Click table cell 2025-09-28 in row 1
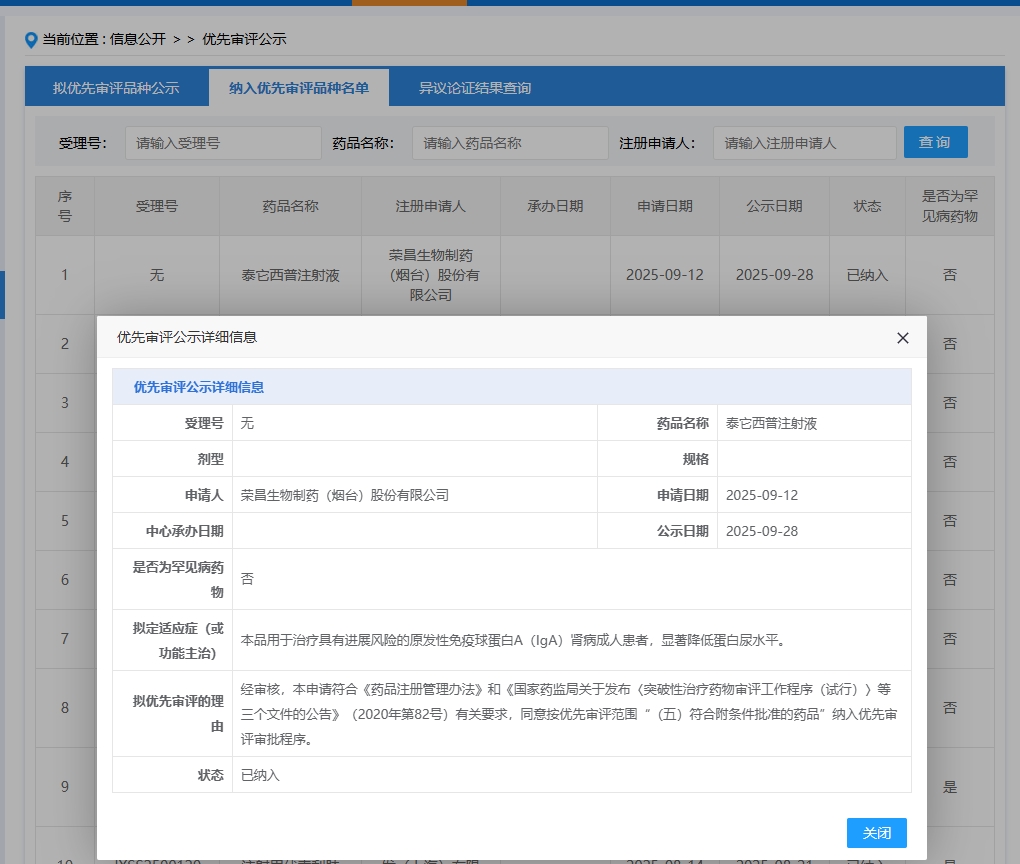This screenshot has width=1020, height=864. (x=775, y=275)
